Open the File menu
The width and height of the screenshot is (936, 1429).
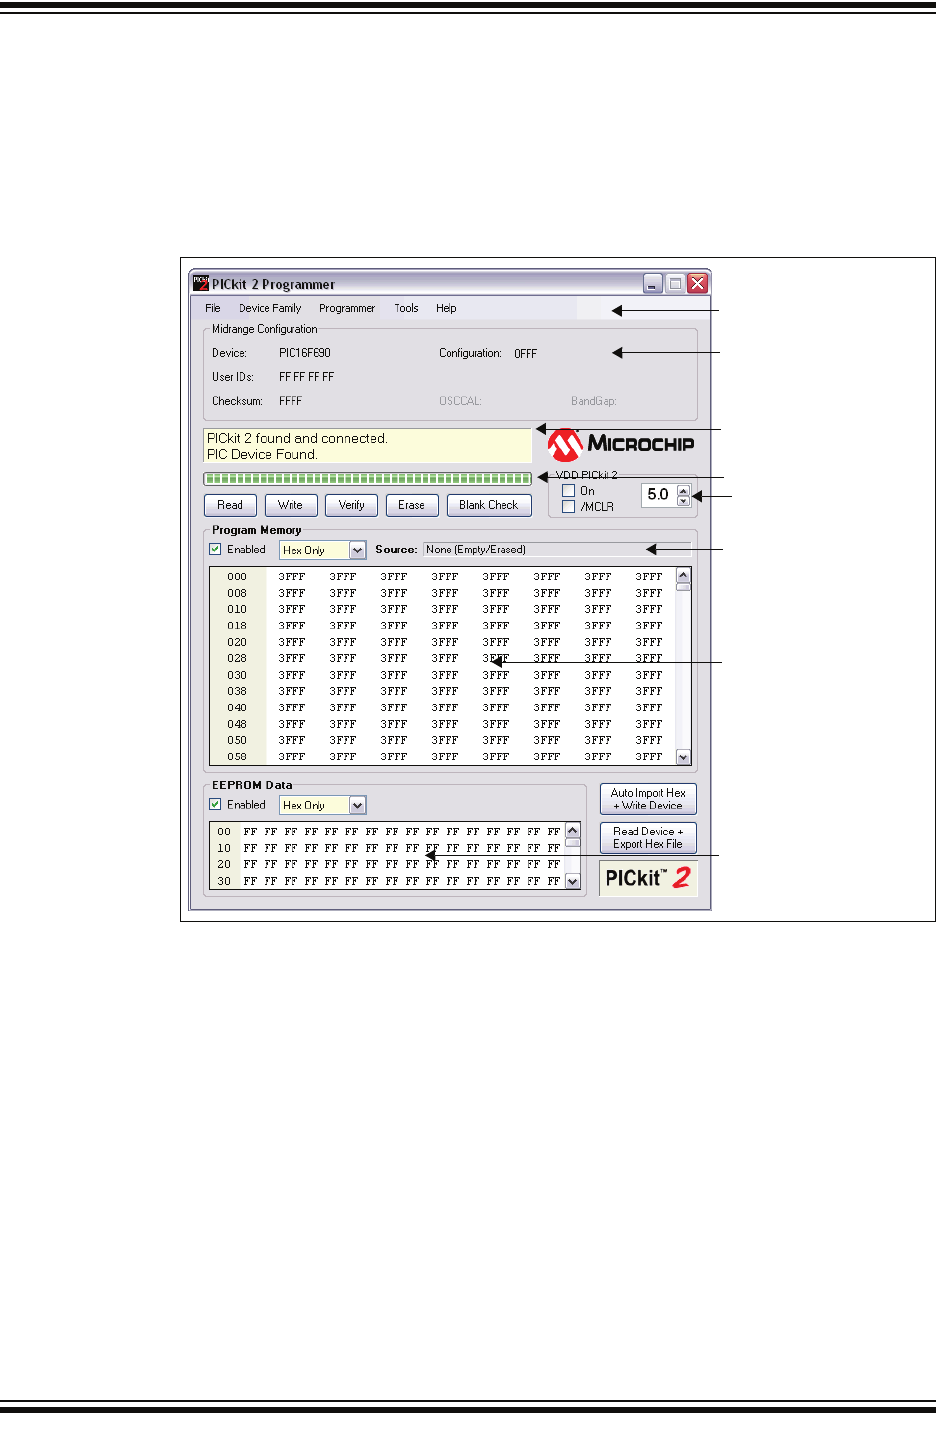(213, 308)
